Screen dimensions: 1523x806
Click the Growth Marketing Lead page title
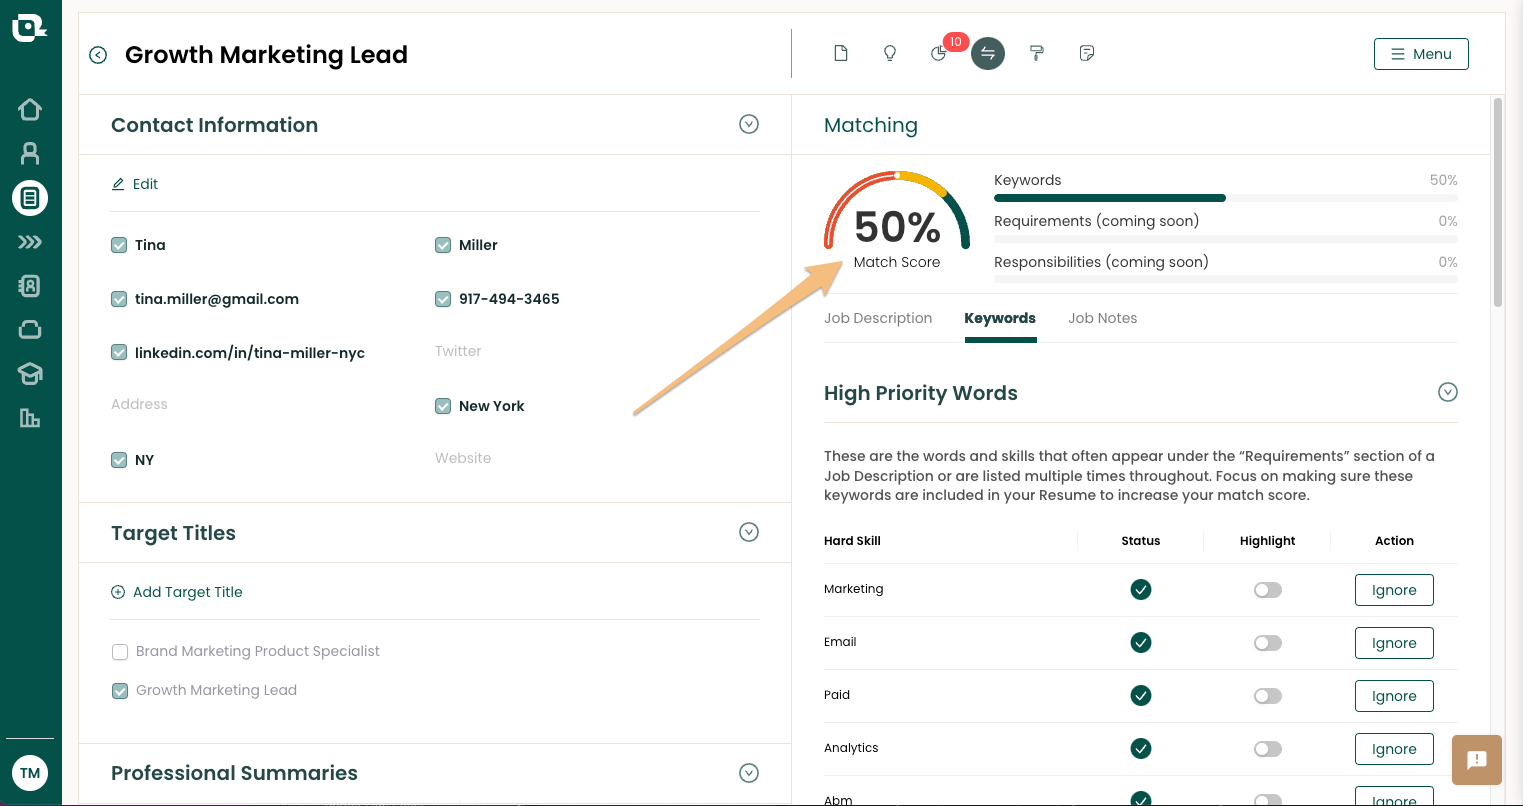(x=266, y=55)
